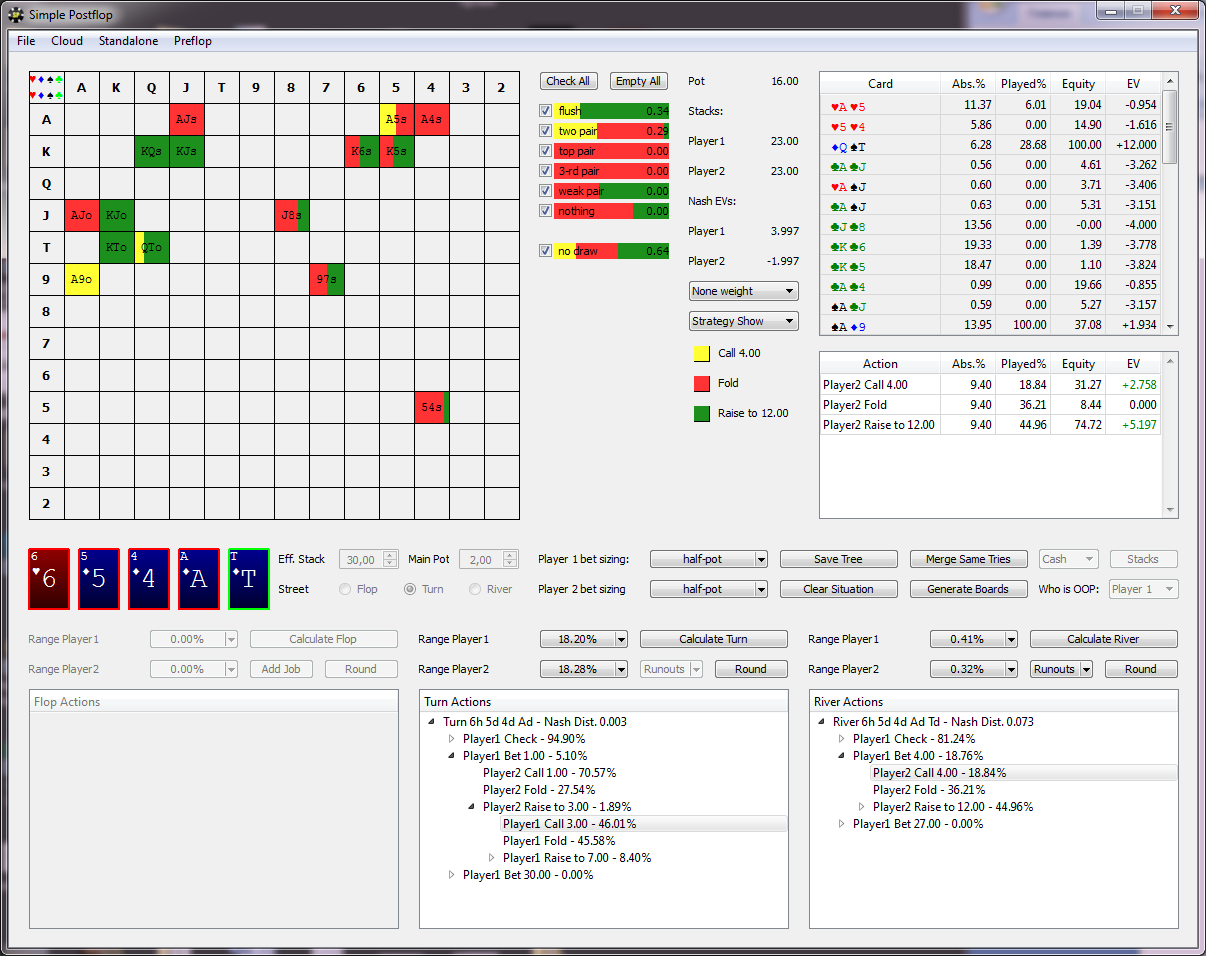This screenshot has height=956, width=1206.
Task: Expand Player2 Raise to 12.00 - 44.96% node
Action: (x=862, y=807)
